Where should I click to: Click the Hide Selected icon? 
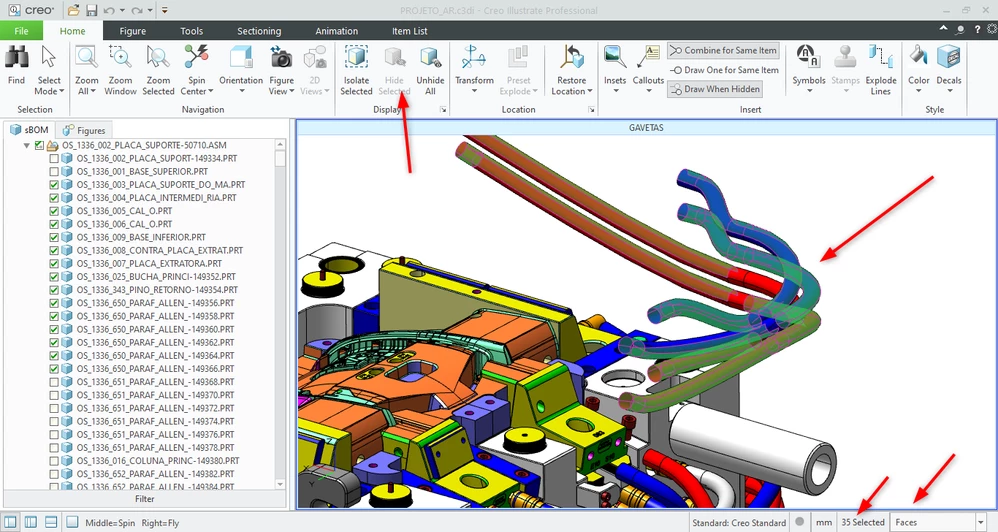394,57
